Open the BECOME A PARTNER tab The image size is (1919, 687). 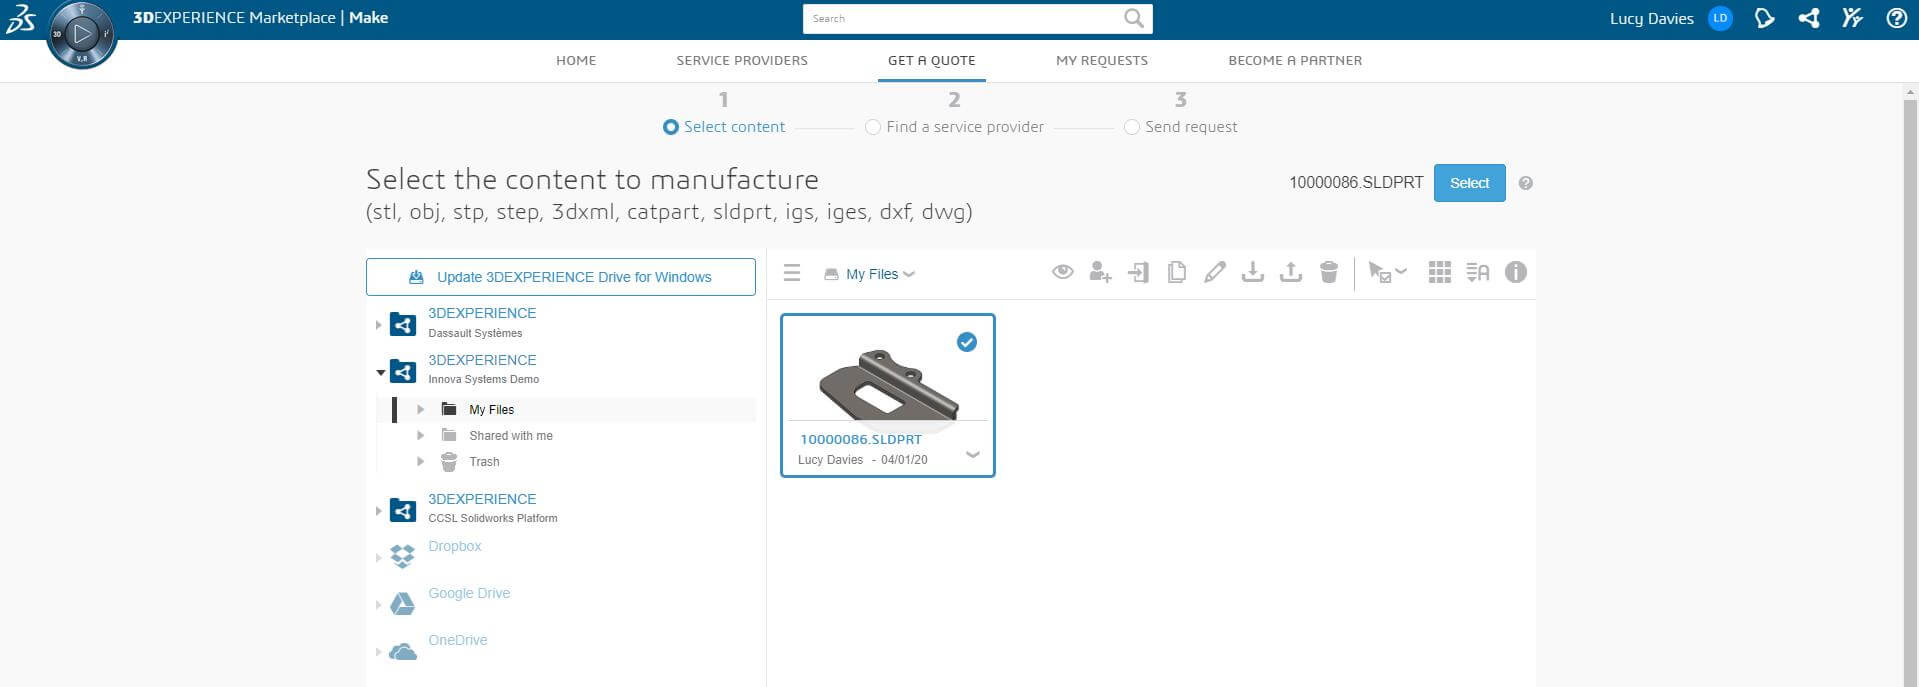1295,60
